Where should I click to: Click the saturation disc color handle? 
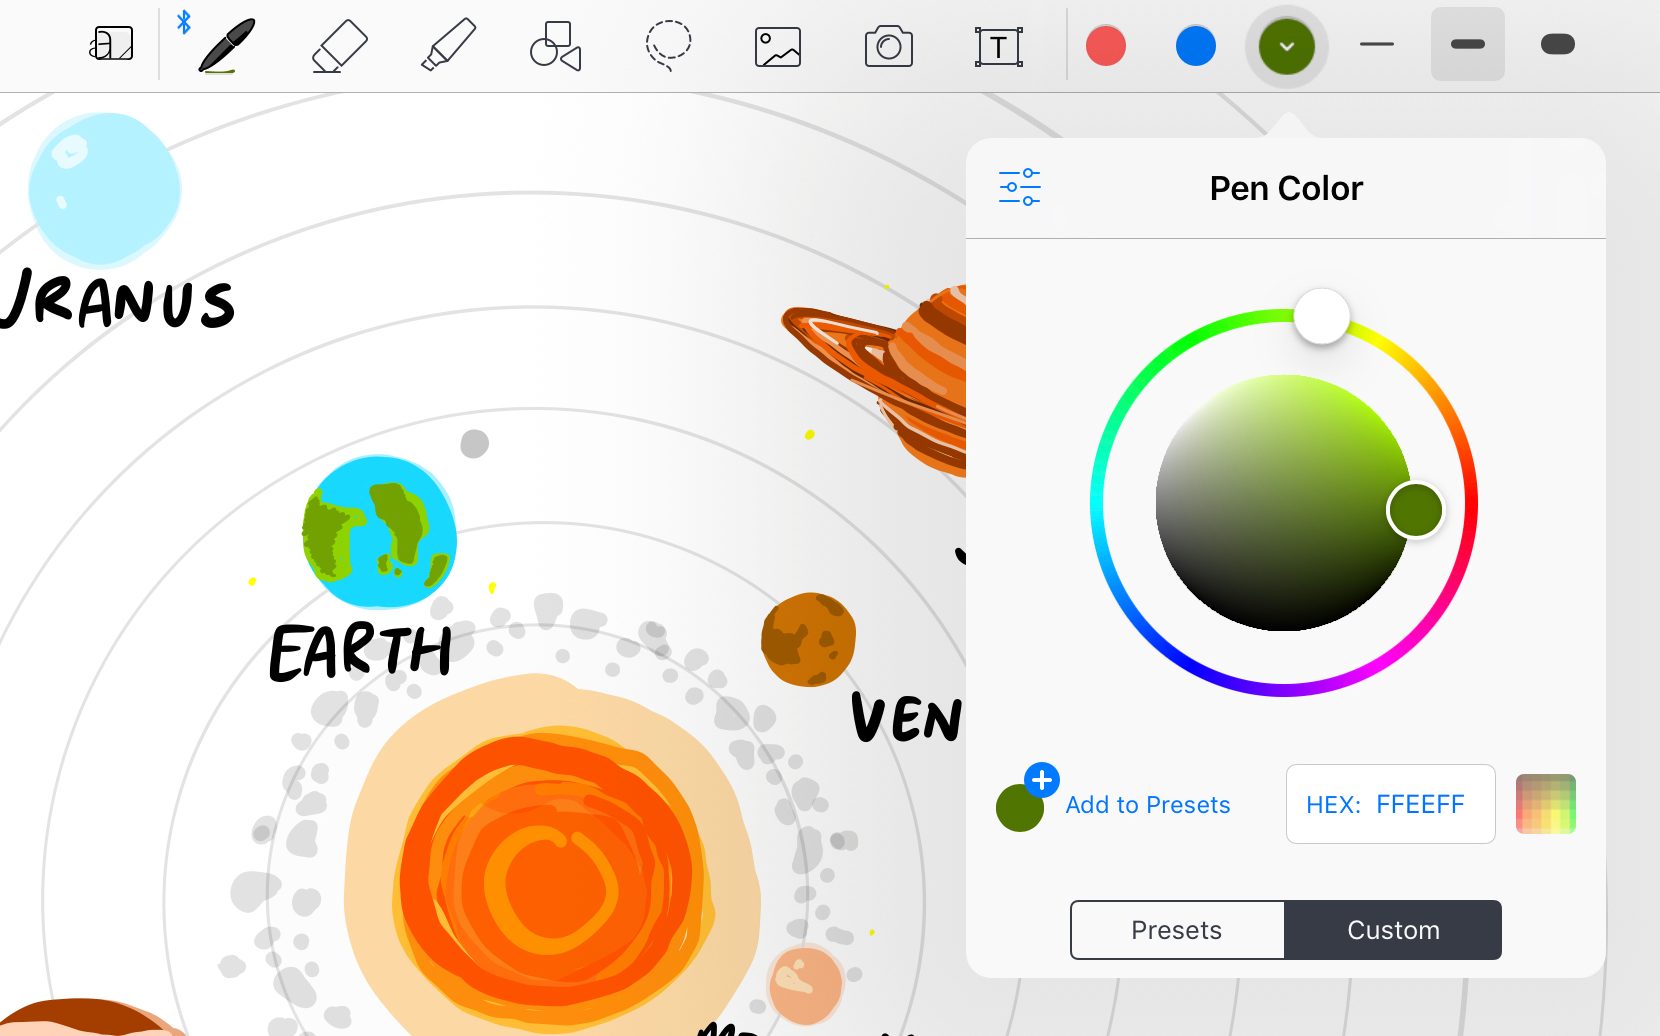click(x=1415, y=509)
